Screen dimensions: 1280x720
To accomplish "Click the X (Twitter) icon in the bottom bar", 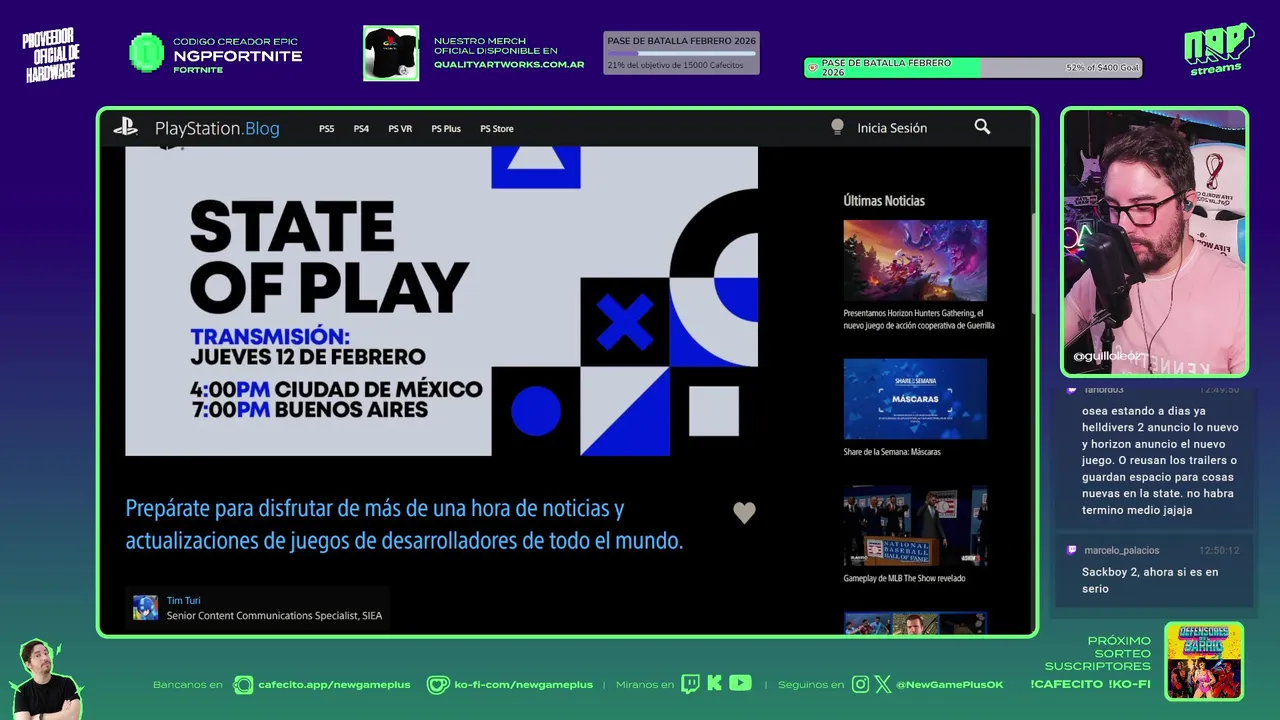I will 883,684.
